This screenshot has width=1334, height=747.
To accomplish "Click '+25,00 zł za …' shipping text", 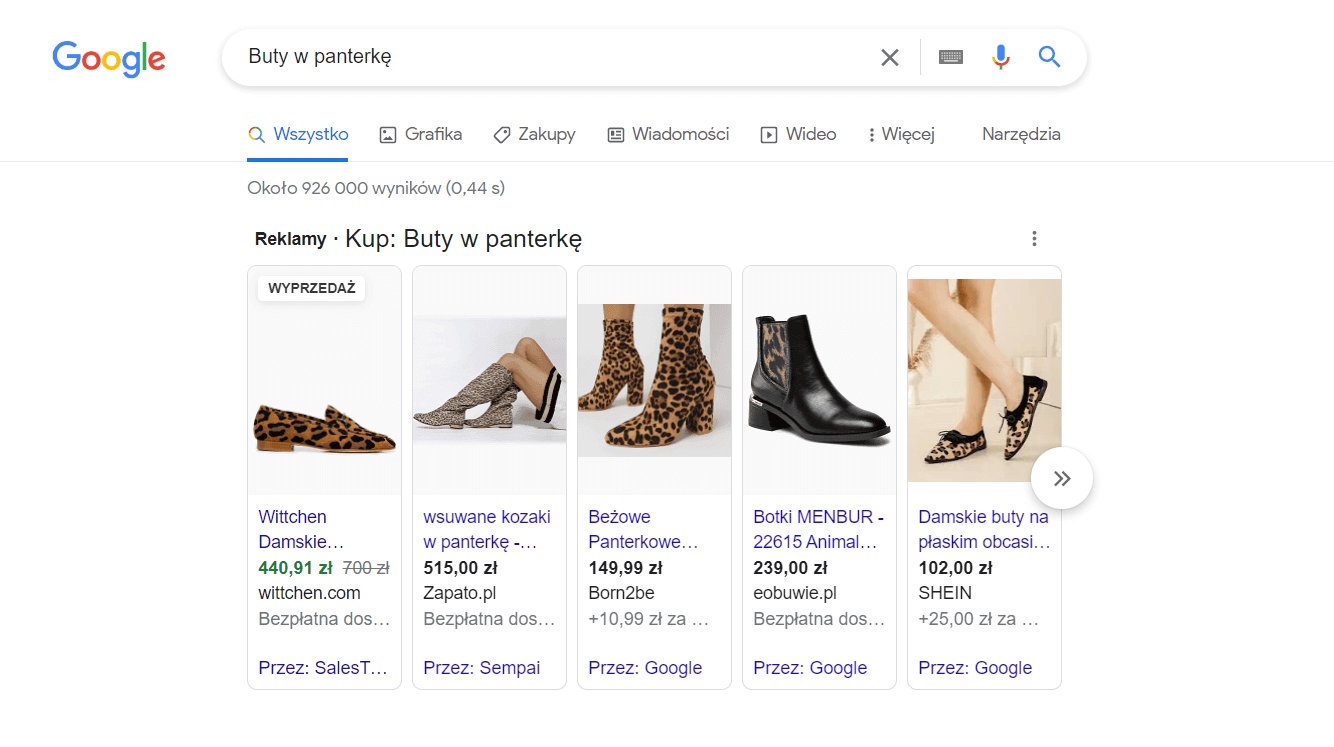I will [x=979, y=619].
